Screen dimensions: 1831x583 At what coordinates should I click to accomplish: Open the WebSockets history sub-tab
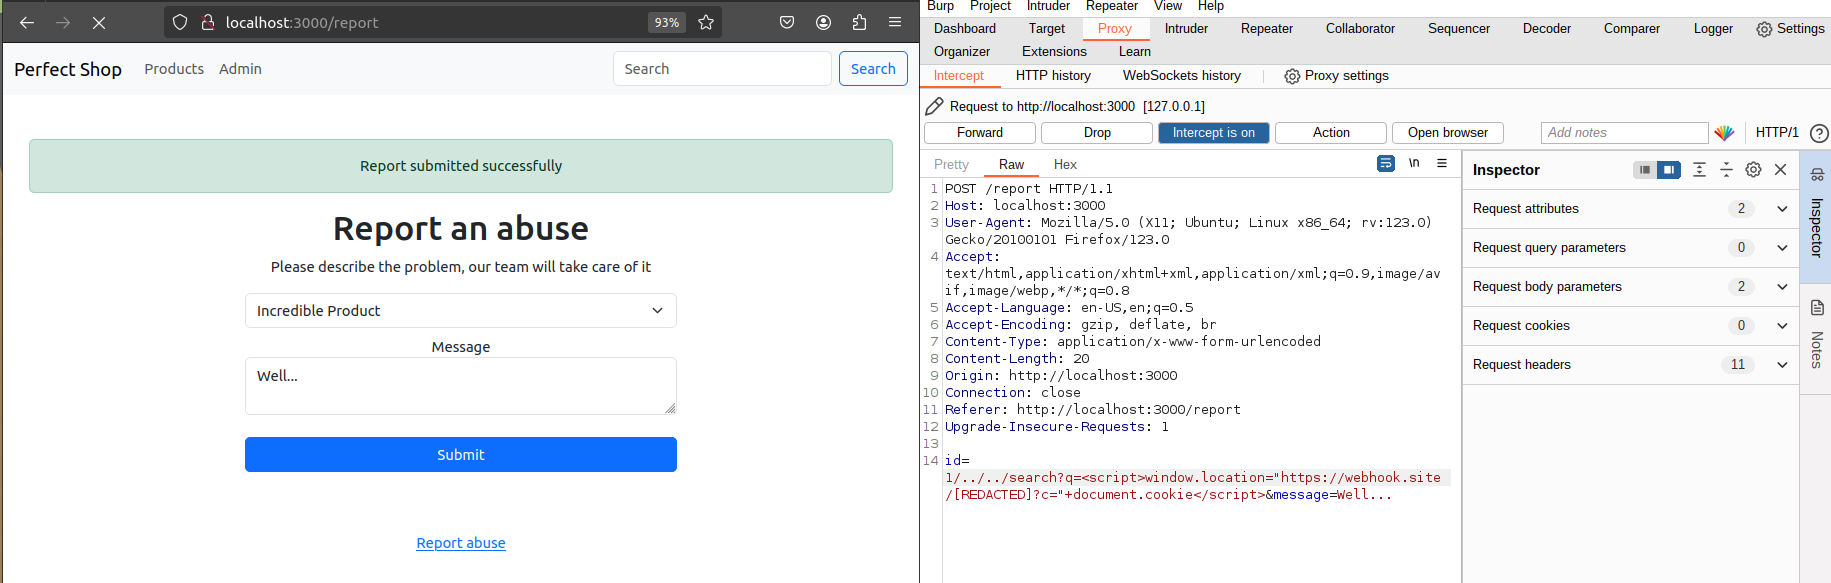pos(1181,76)
